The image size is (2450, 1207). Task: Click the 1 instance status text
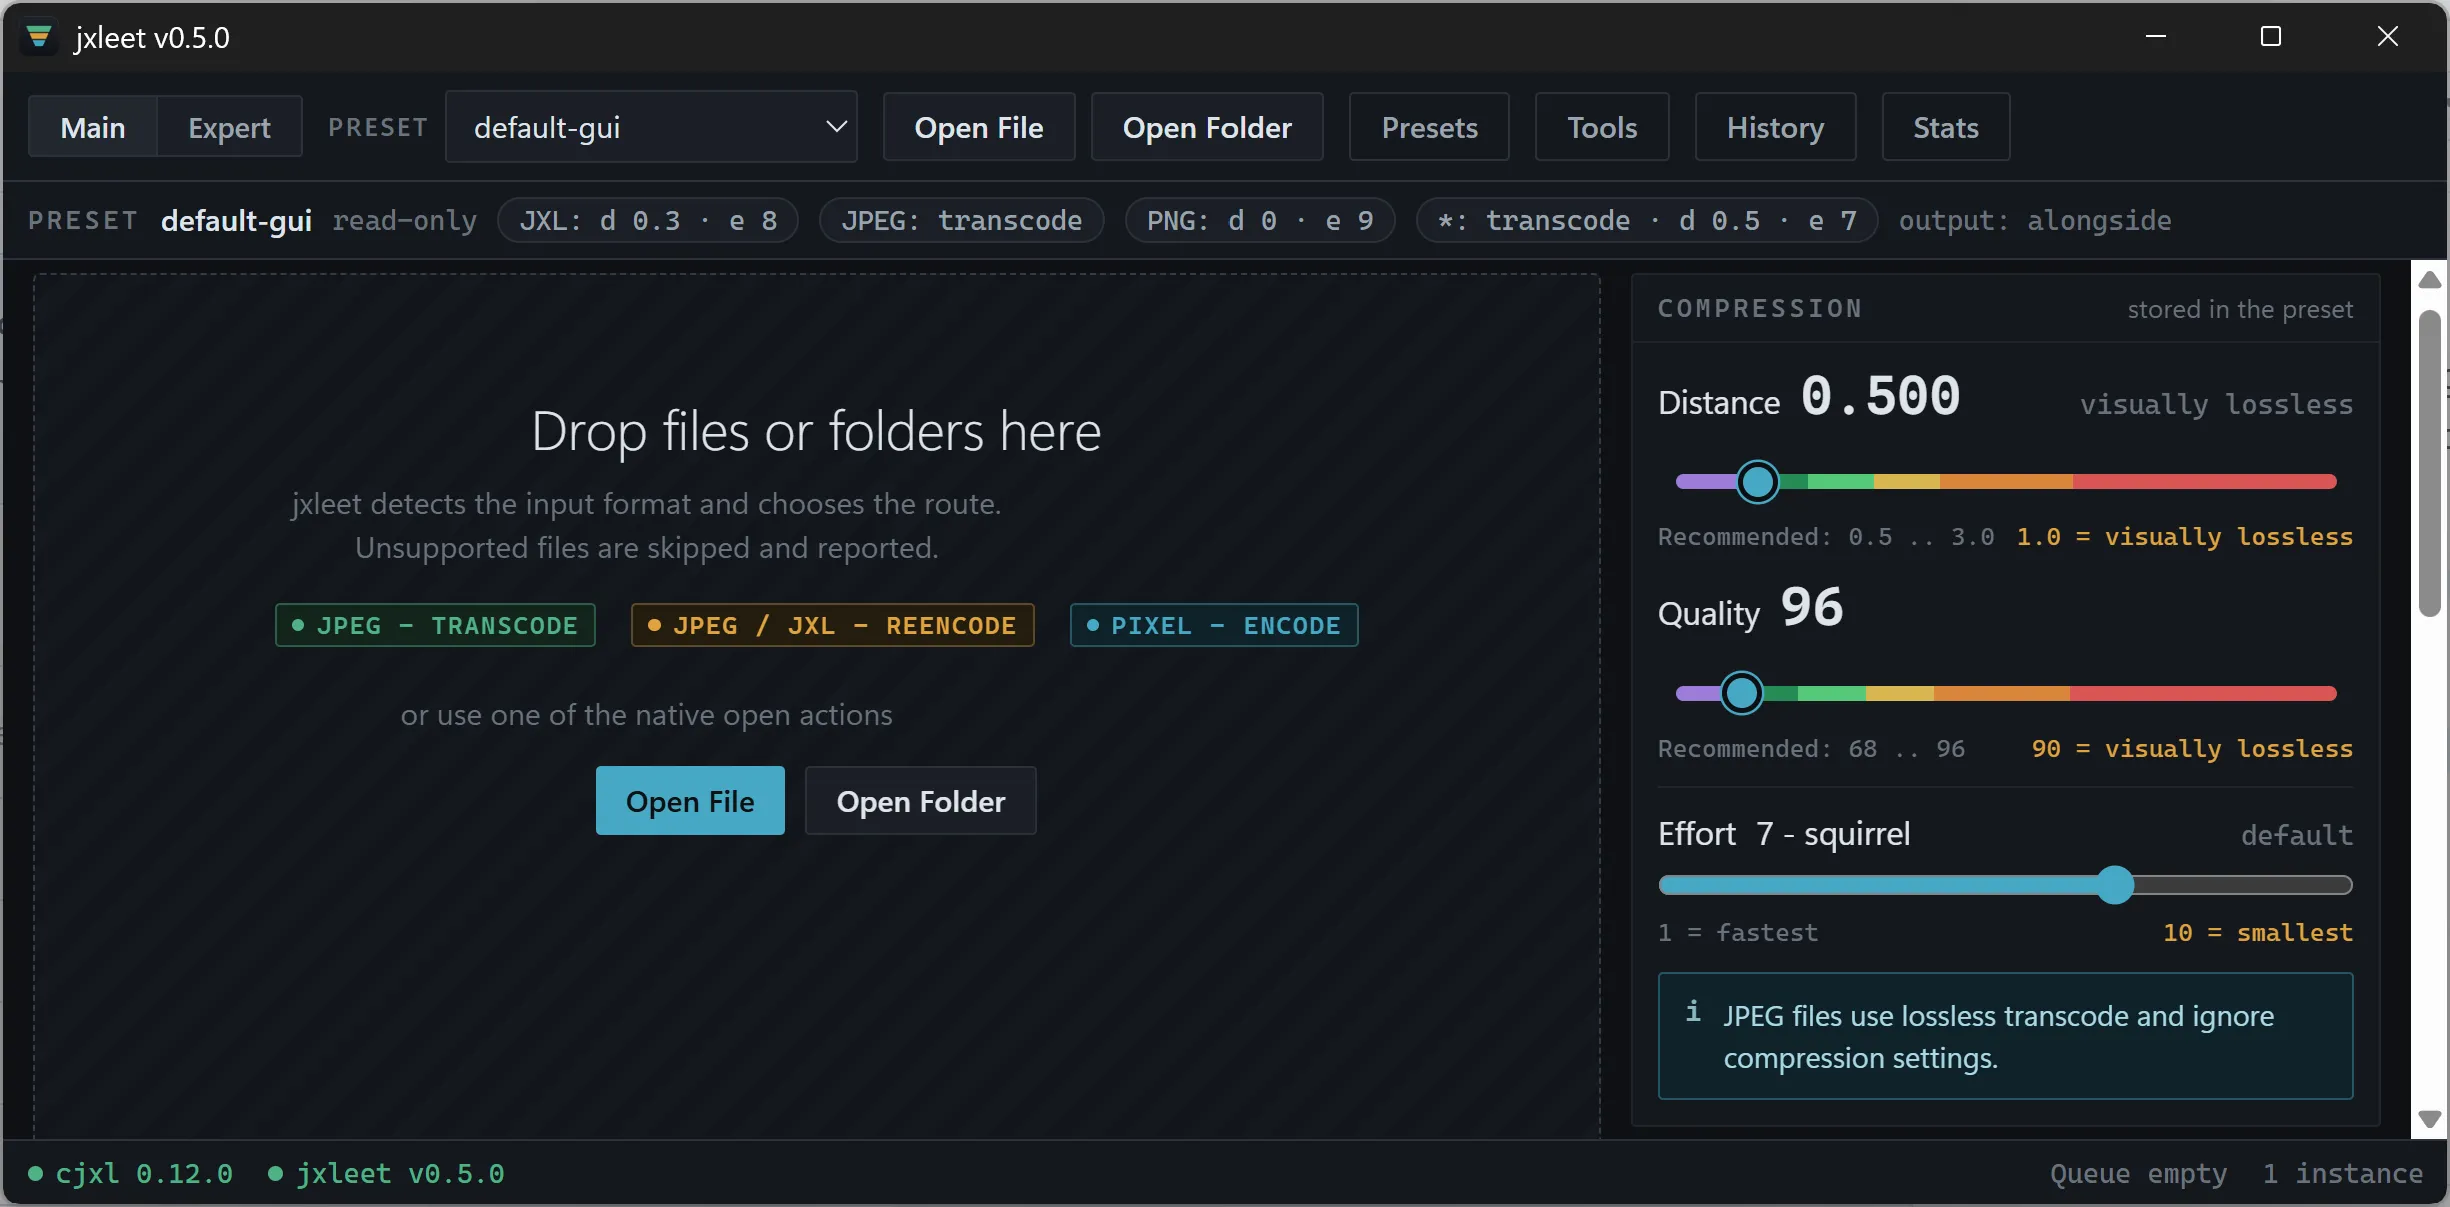pos(2342,1173)
